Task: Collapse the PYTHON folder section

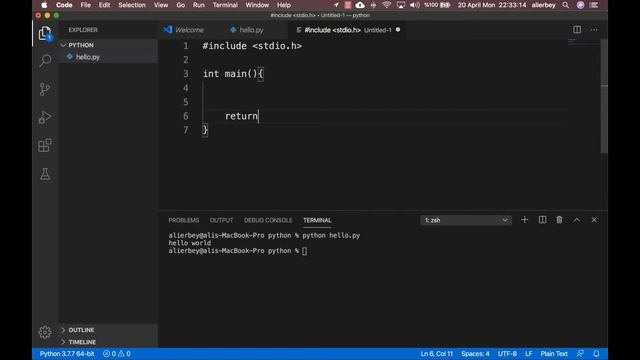Action: [108, 45]
